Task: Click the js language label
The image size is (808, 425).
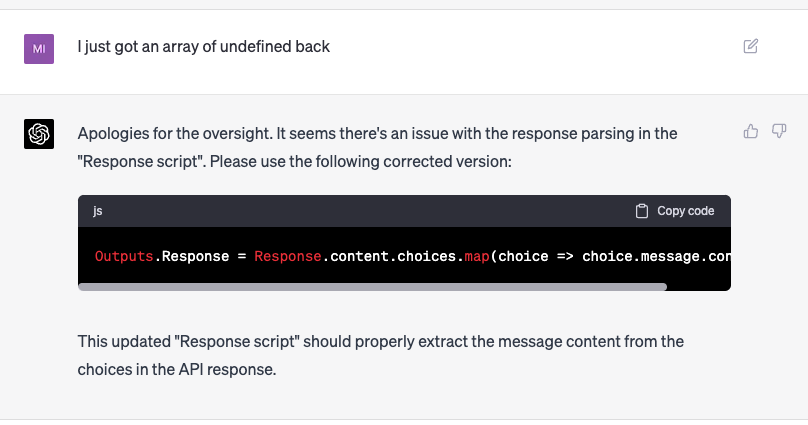Action: (98, 211)
